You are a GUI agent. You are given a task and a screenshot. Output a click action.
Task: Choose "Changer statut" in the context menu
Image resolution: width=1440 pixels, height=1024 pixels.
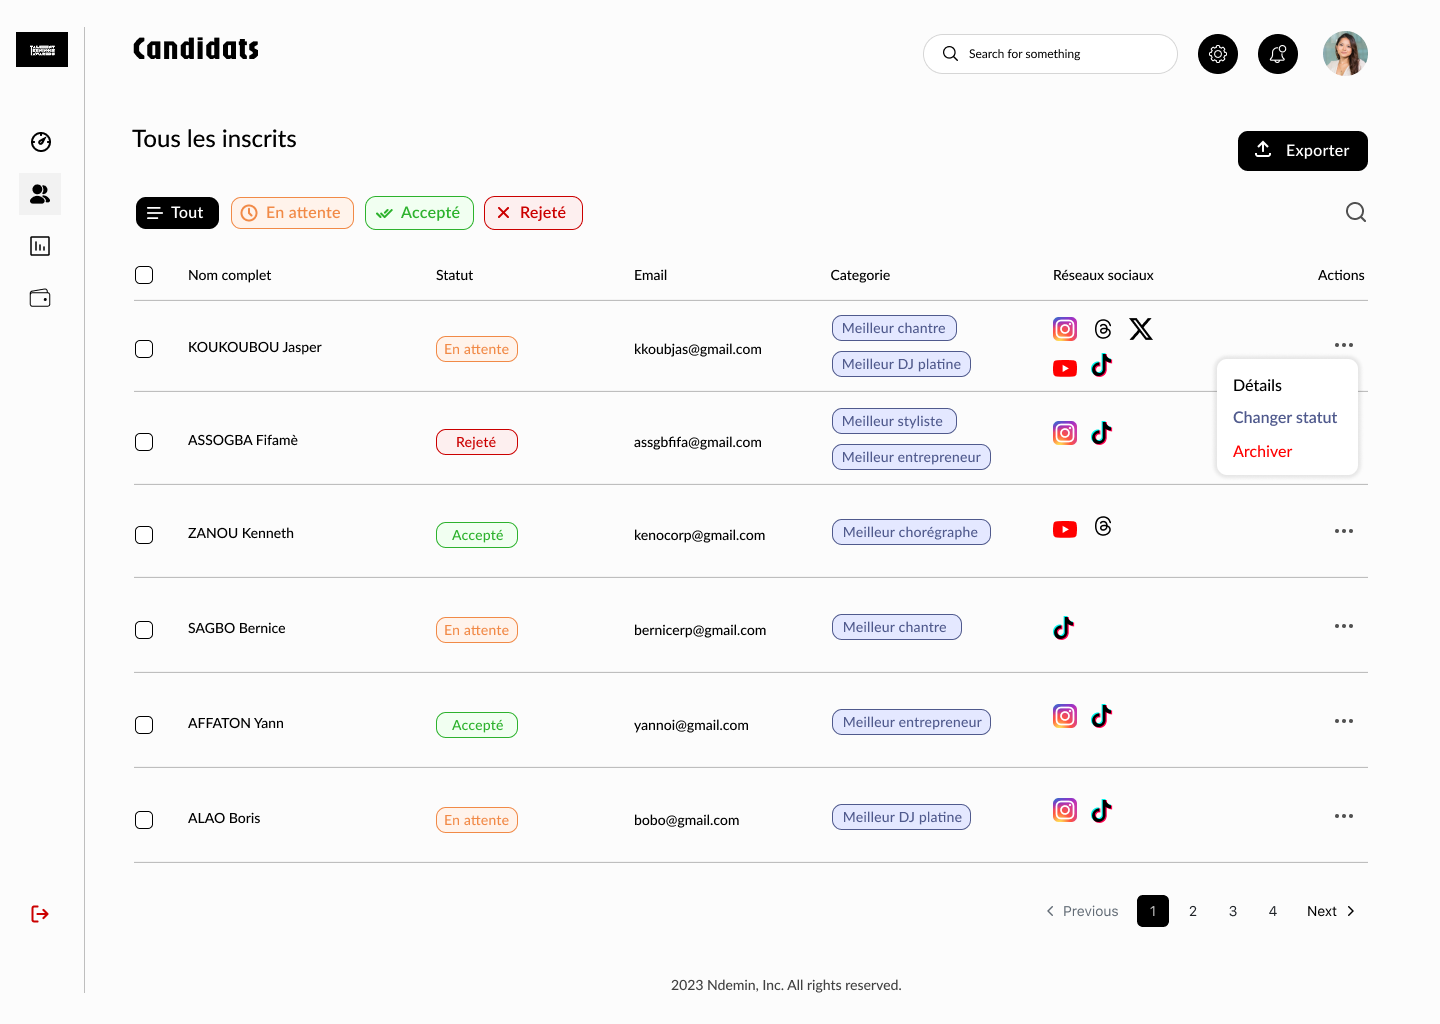[x=1285, y=418]
